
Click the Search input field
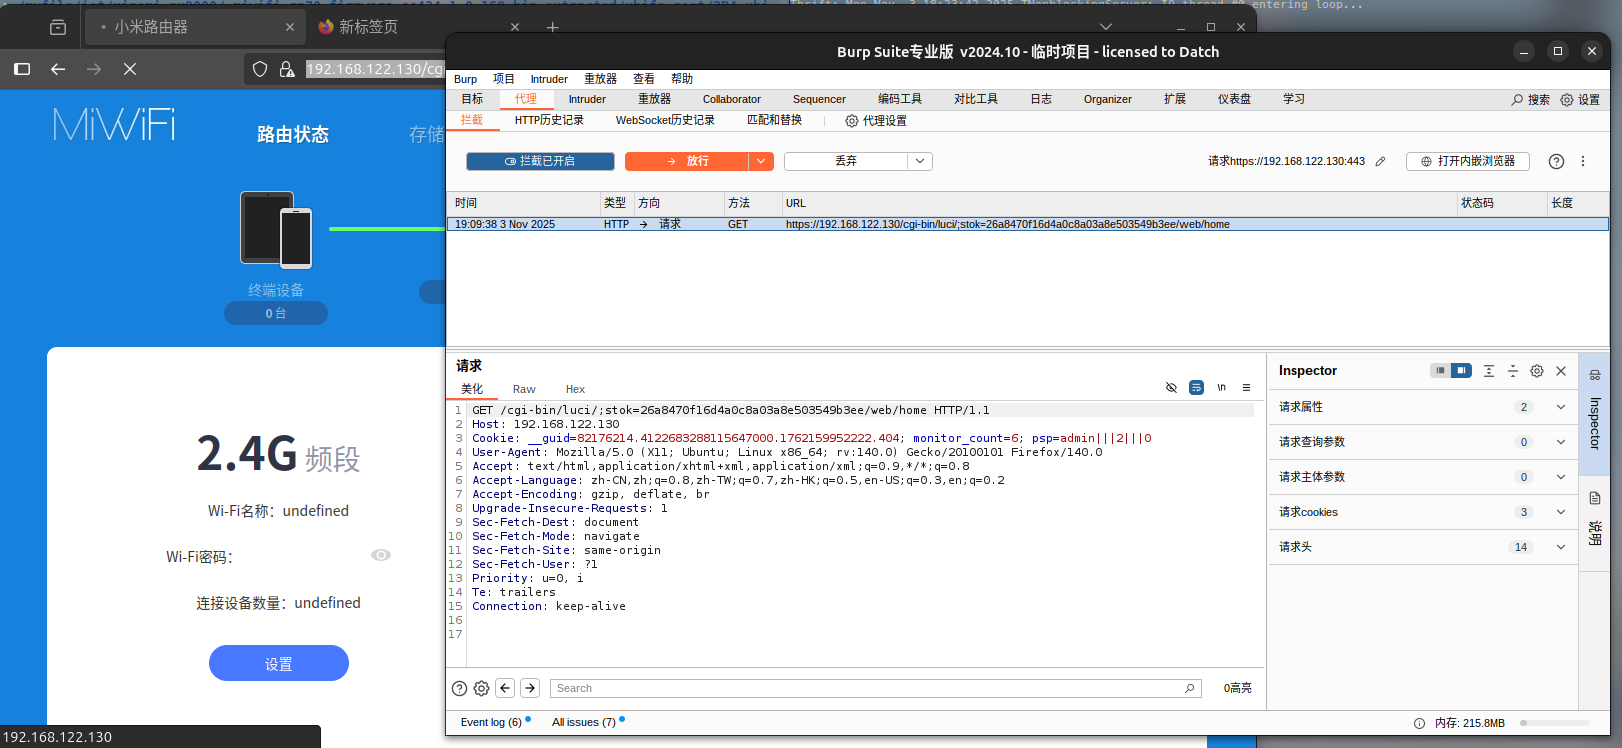(x=866, y=688)
